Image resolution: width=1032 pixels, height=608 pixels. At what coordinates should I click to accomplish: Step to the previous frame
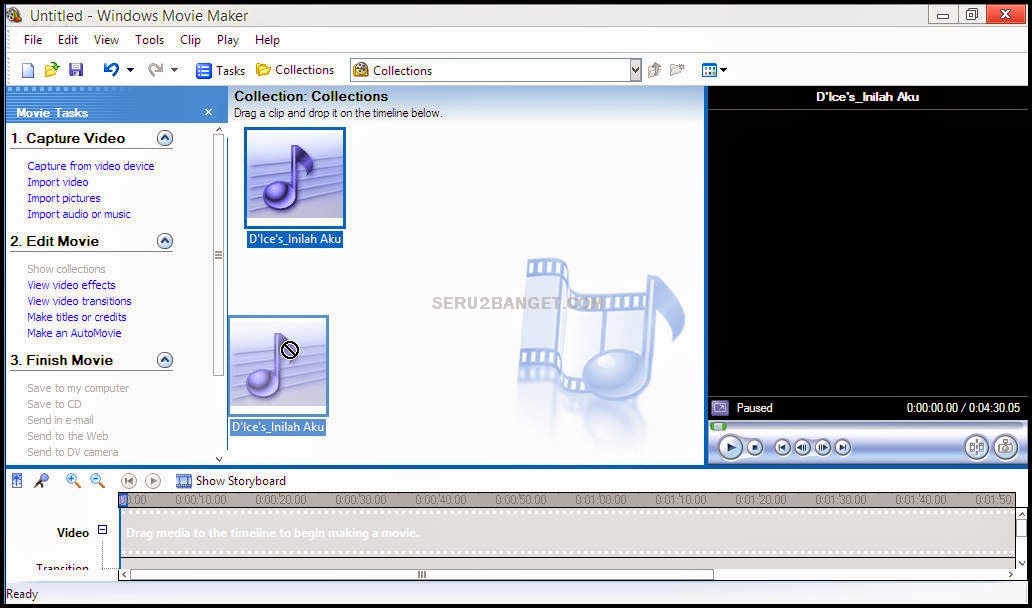[802, 447]
